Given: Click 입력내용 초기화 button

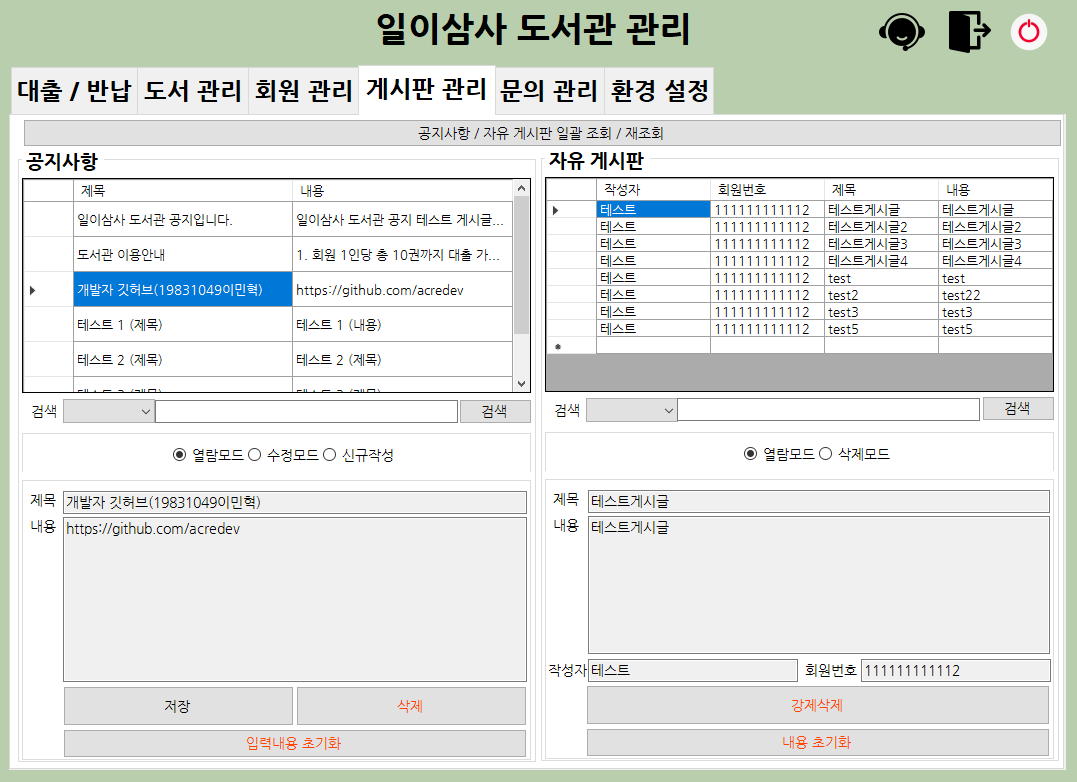Looking at the screenshot, I should (x=295, y=743).
